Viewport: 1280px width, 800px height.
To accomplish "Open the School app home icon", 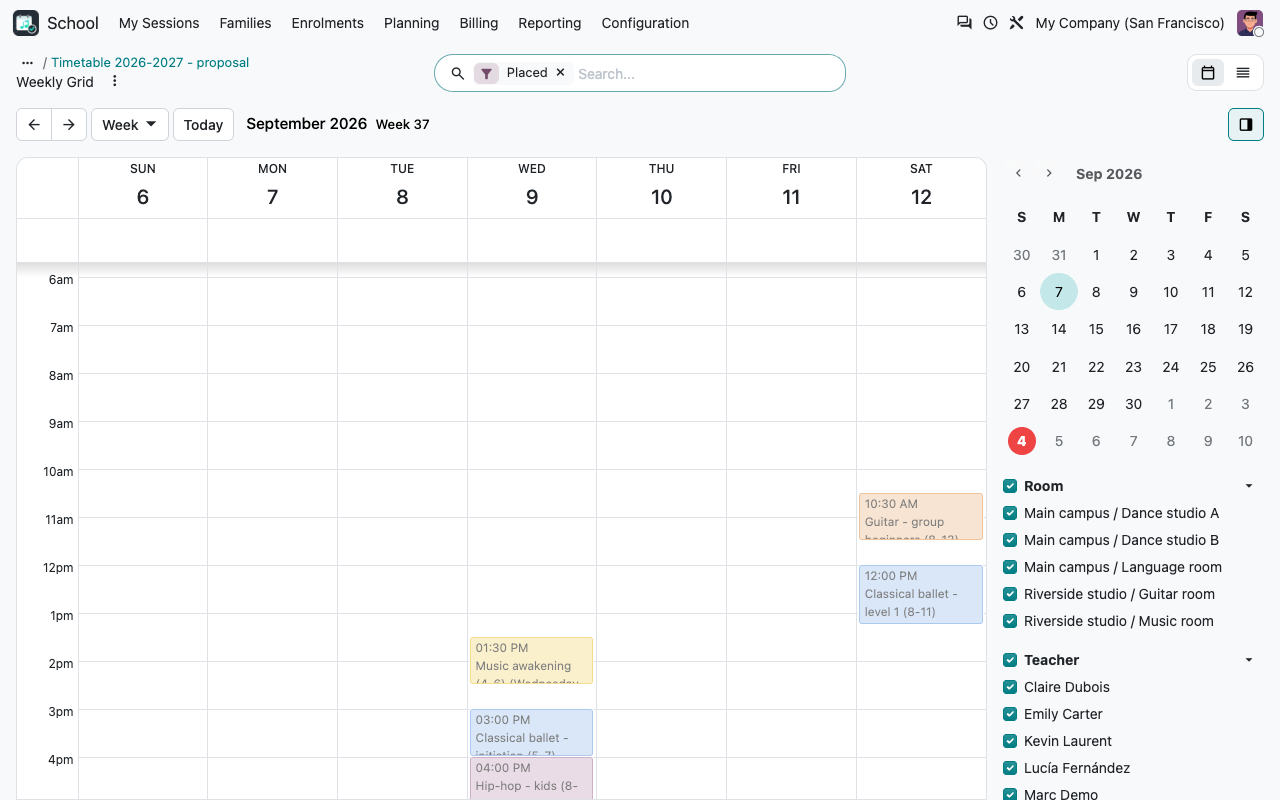I will tap(26, 23).
